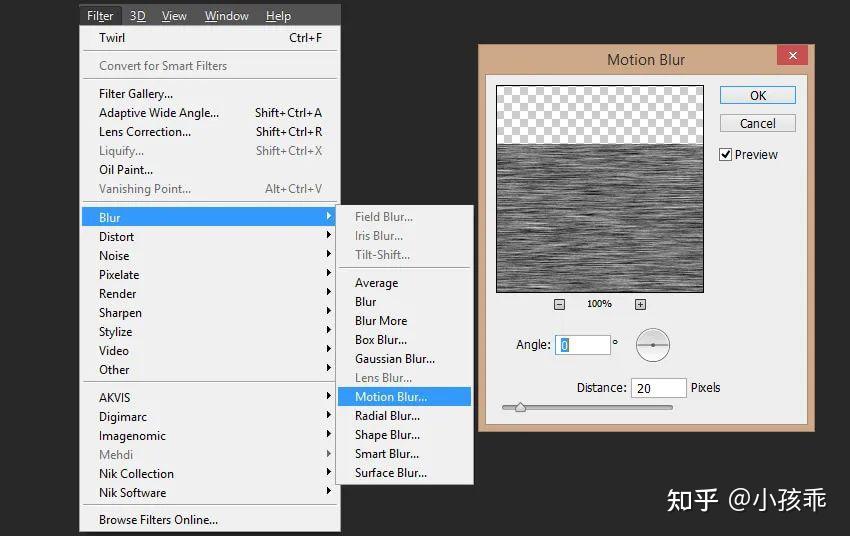Expand the Other submenu

210,369
